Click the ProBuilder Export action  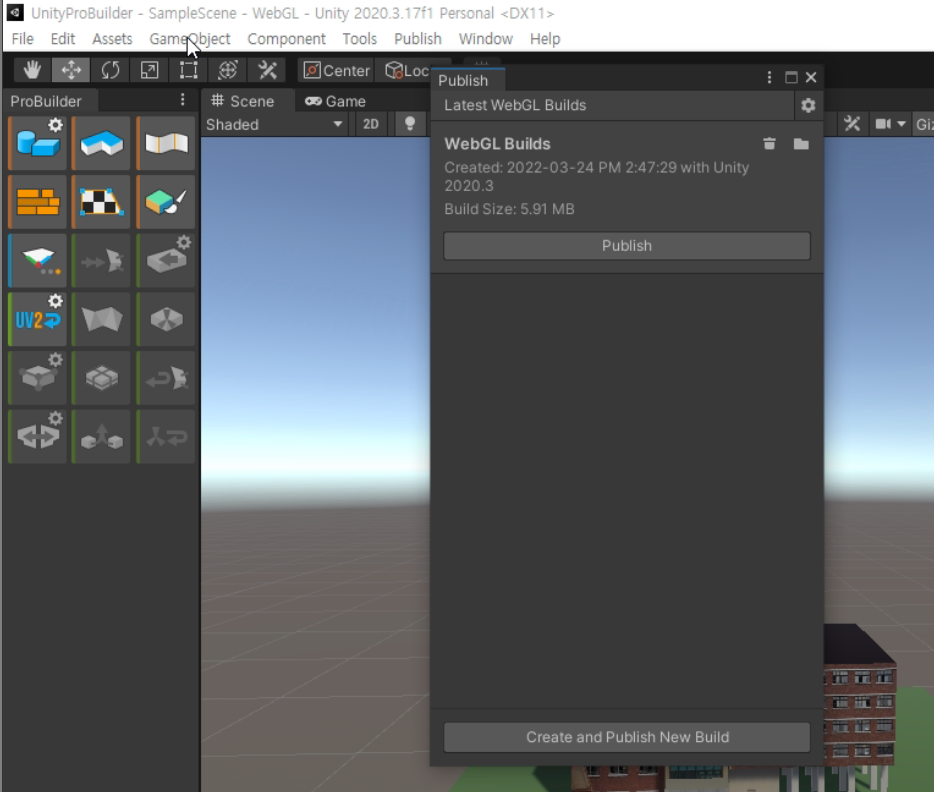(166, 261)
